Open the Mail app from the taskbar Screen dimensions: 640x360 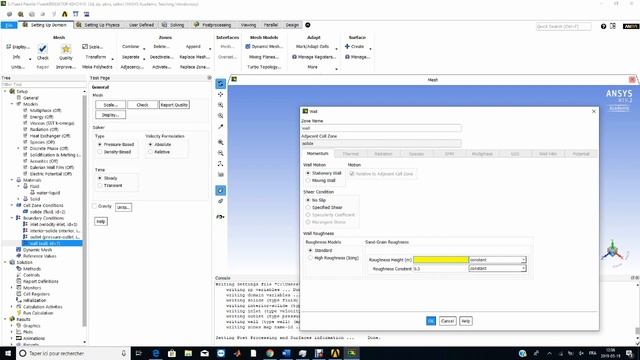[x=204, y=353]
